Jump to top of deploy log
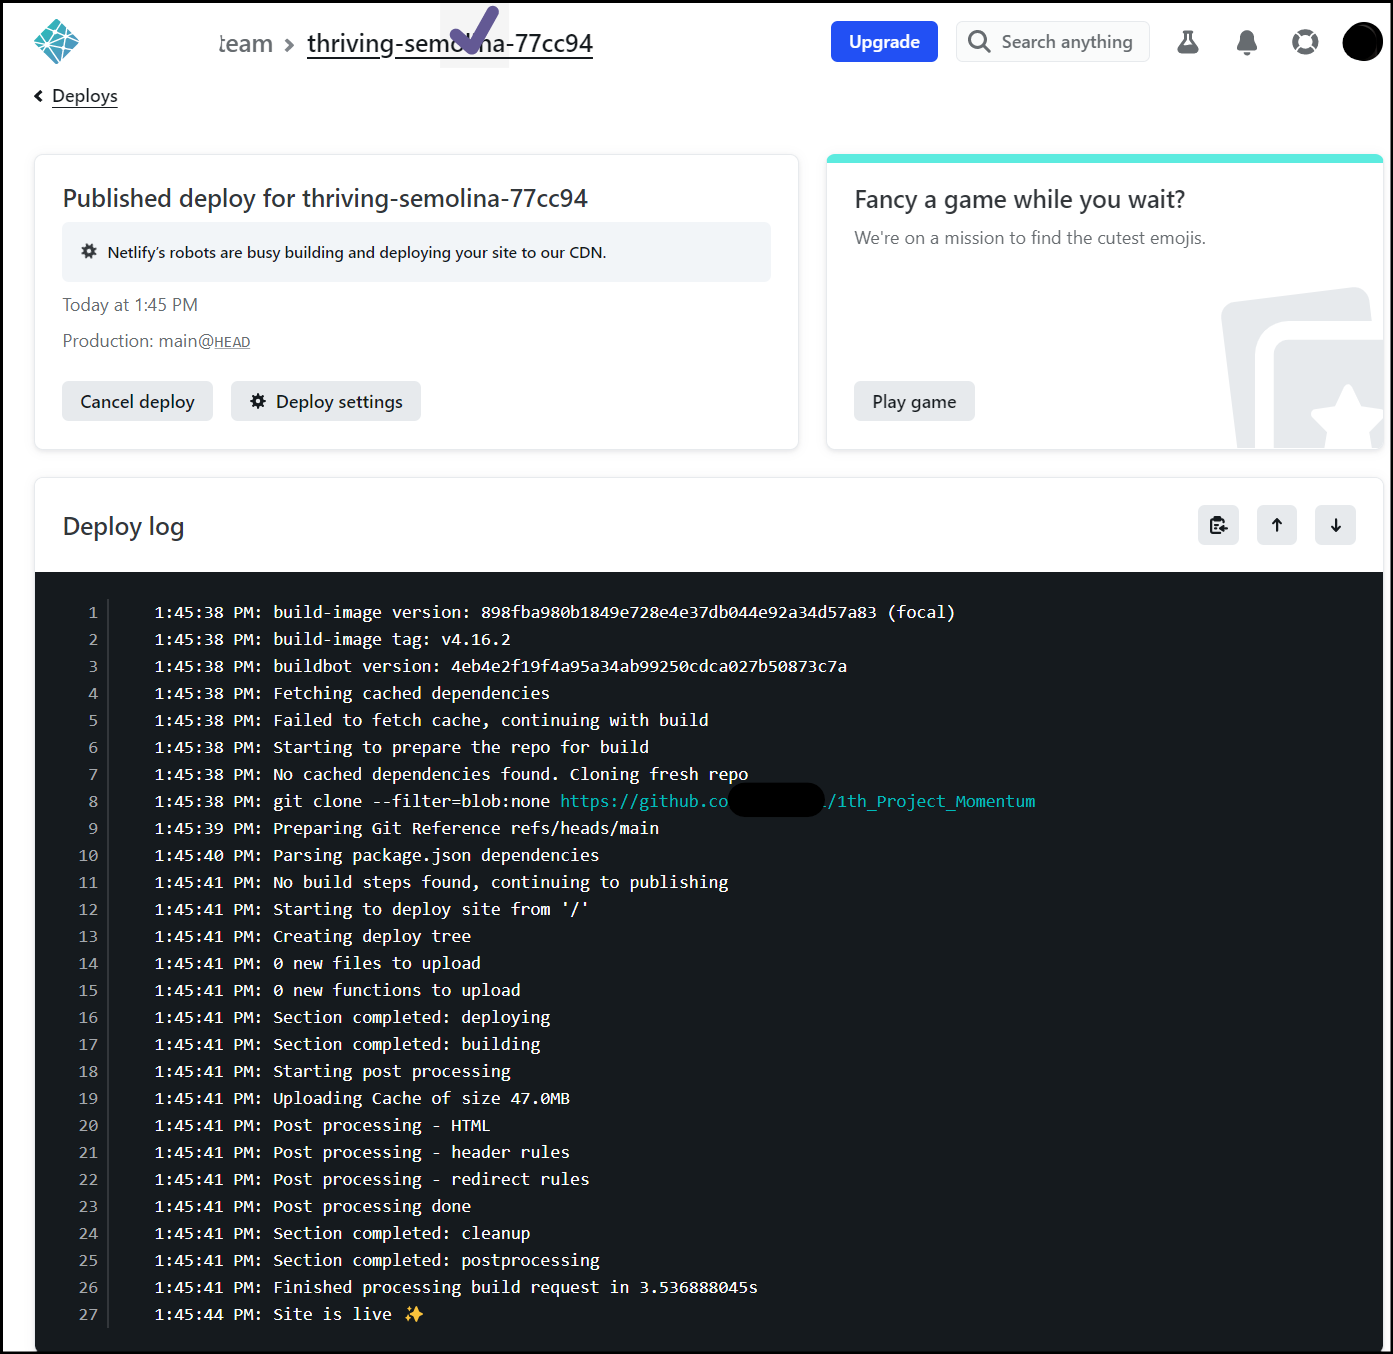Viewport: 1393px width, 1354px height. [x=1277, y=525]
